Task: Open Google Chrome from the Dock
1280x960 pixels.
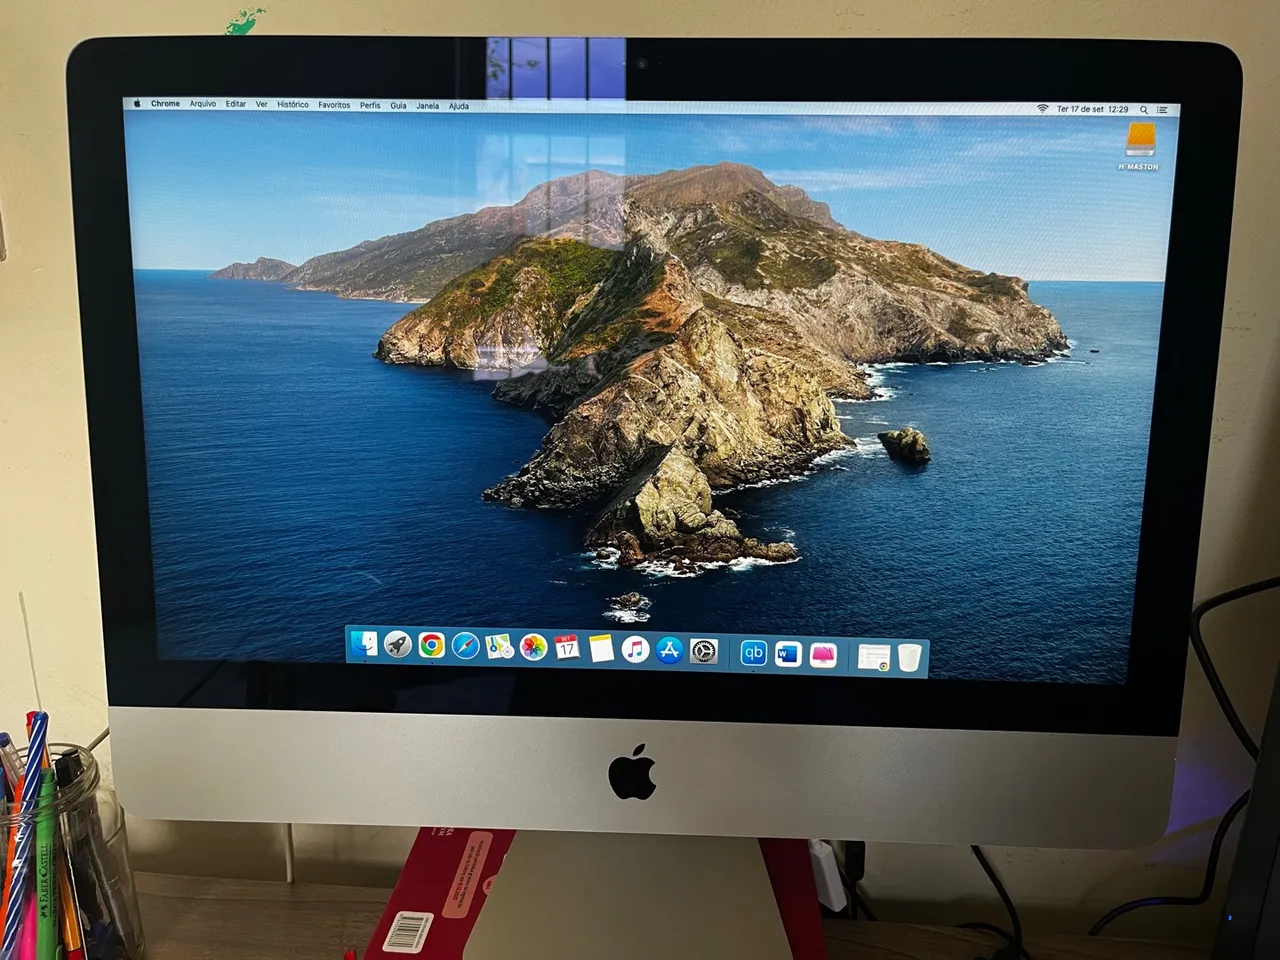Action: tap(432, 646)
